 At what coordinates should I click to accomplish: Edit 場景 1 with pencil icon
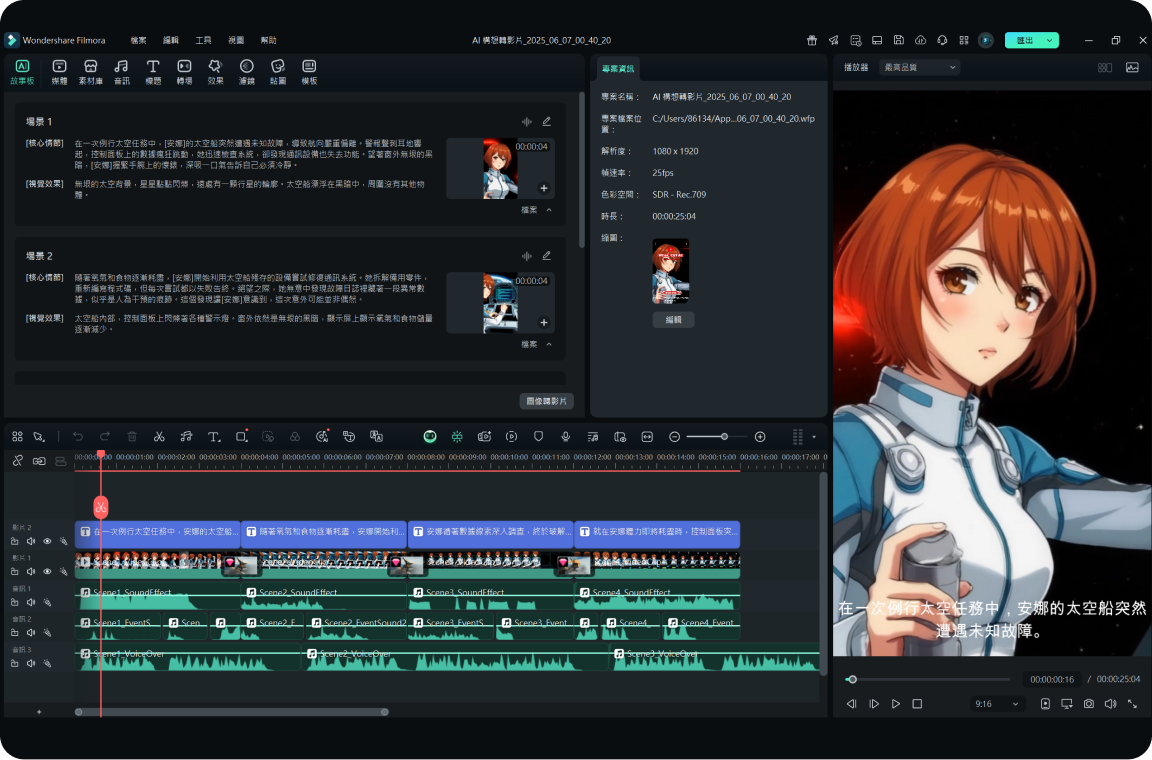coord(547,121)
